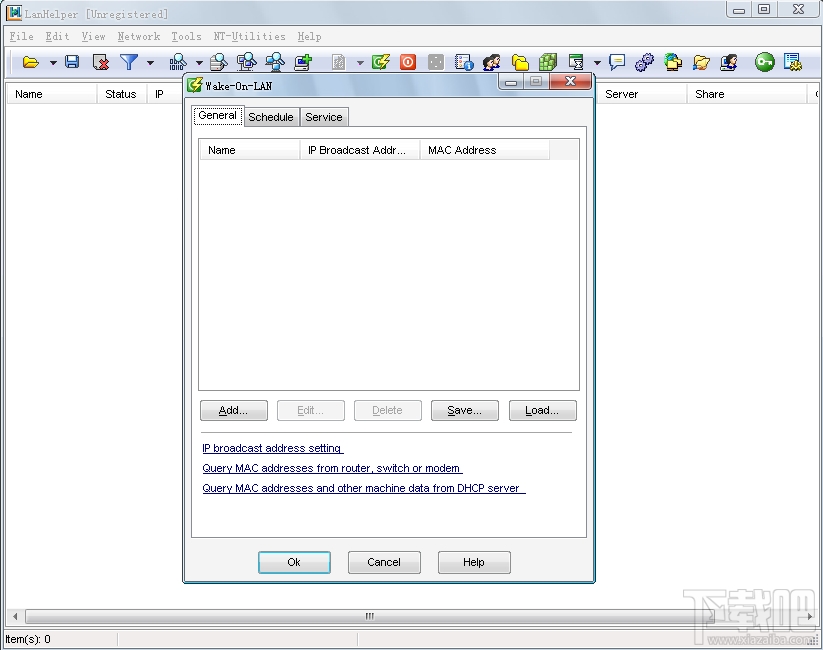Open the NT-Utilities menu
Viewport: 823px width, 650px height.
tap(250, 36)
